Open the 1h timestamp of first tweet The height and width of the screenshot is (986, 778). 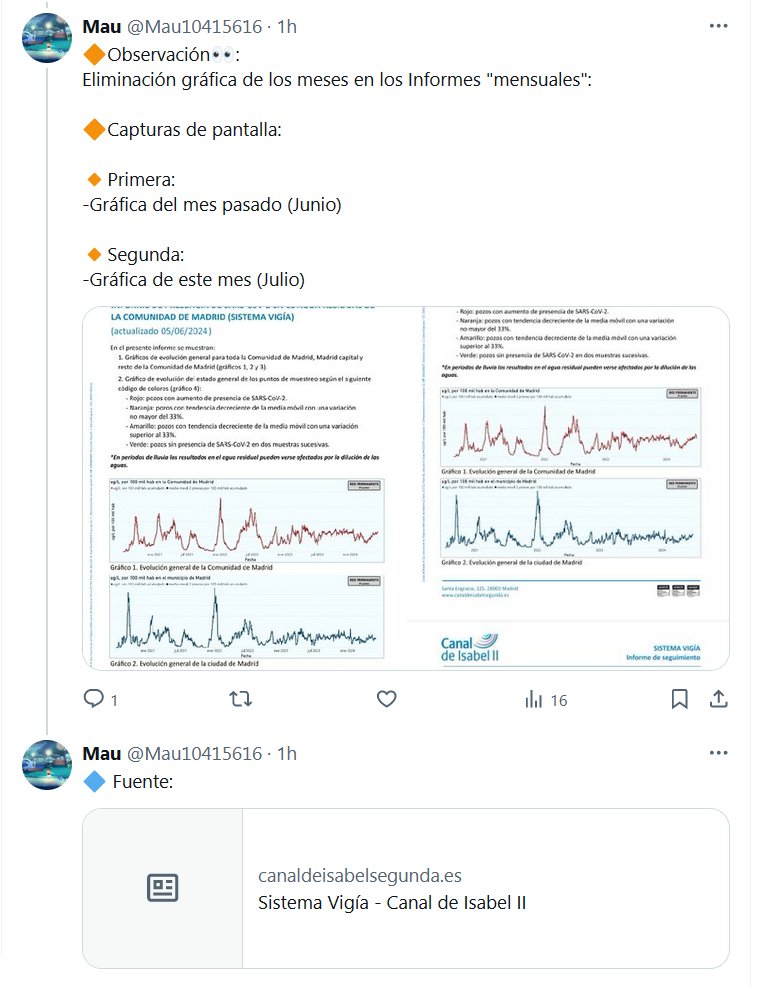[288, 27]
